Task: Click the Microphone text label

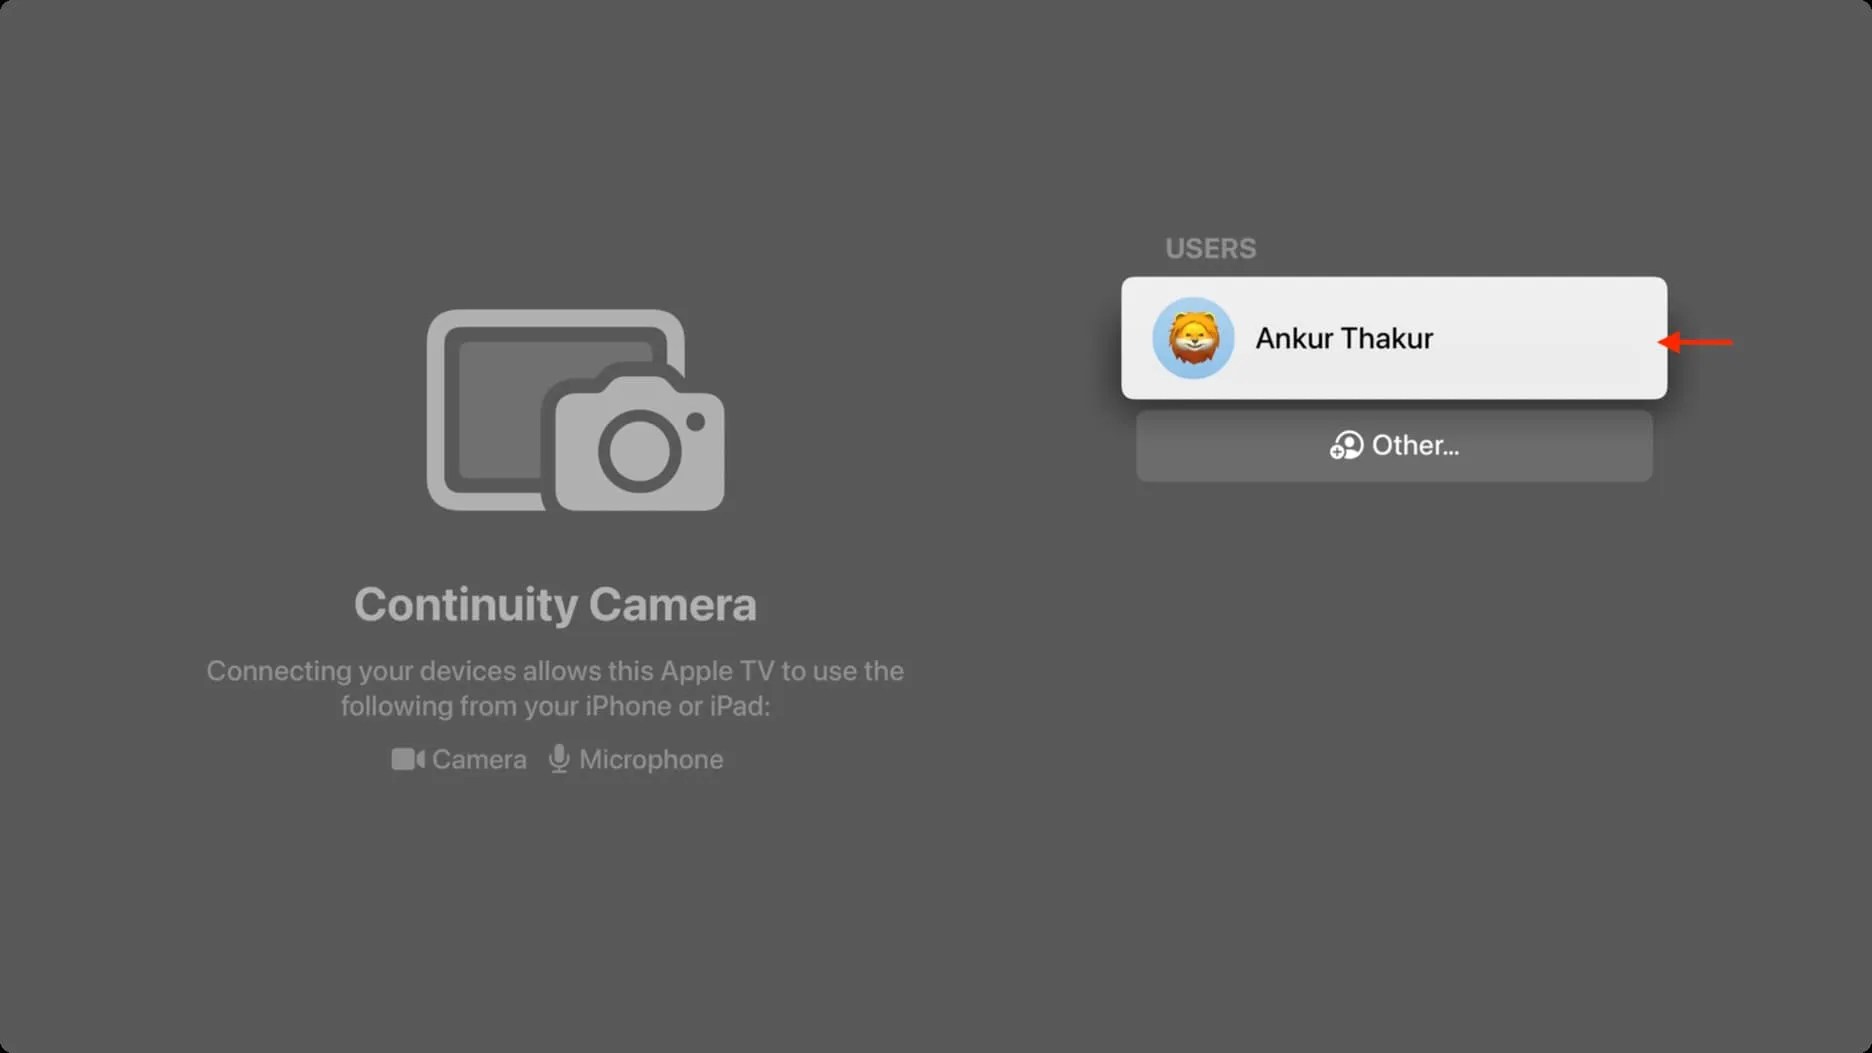Action: pyautogui.click(x=651, y=759)
